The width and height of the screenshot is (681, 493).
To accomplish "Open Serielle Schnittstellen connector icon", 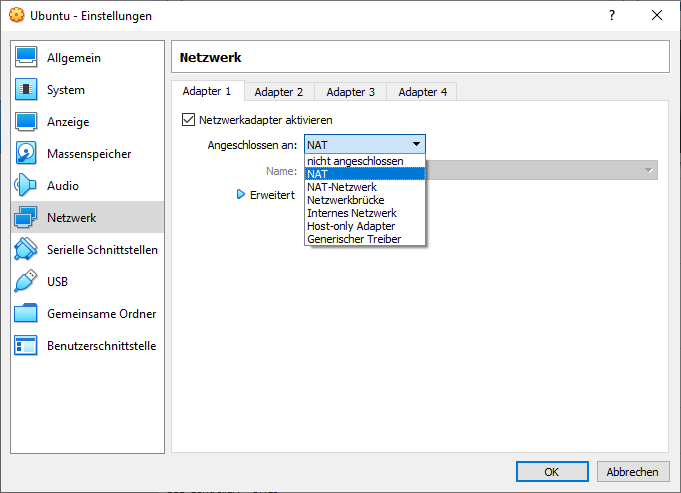I will pyautogui.click(x=26, y=249).
